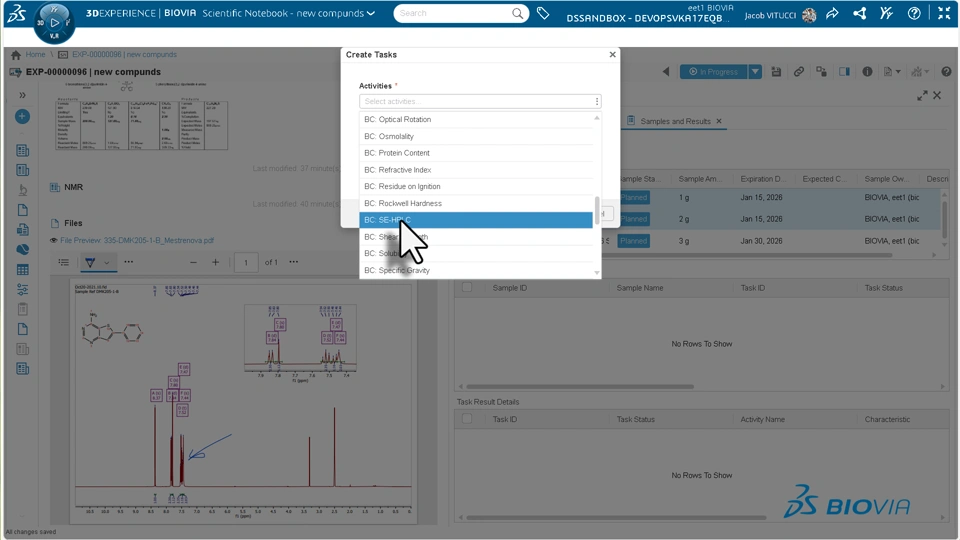The width and height of the screenshot is (960, 540).
Task: Open the Files section
Action: point(73,223)
